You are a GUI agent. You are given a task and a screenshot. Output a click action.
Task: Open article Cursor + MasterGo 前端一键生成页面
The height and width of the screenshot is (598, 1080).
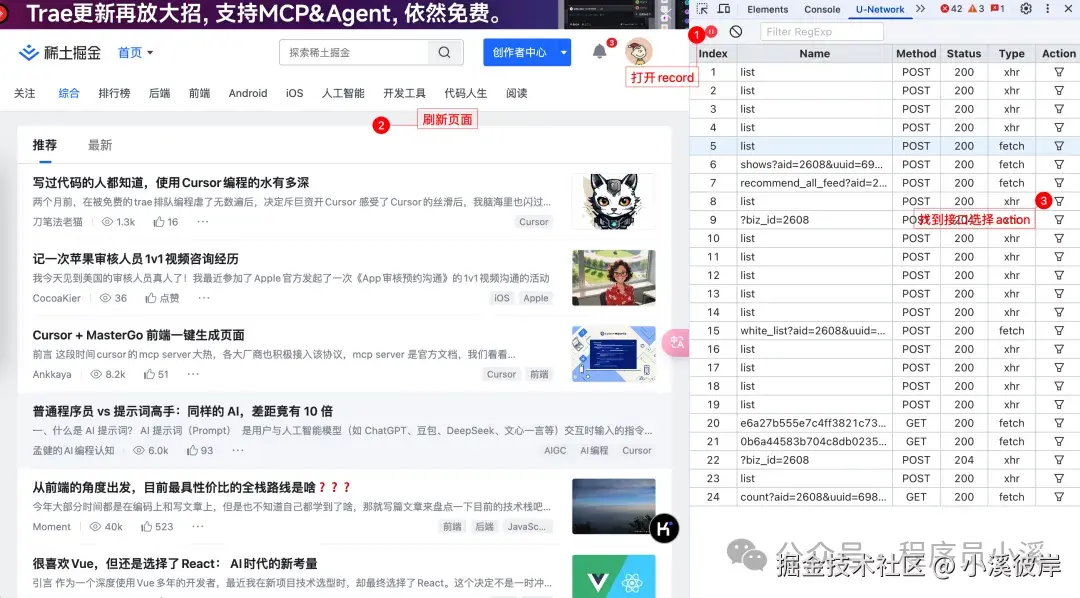[x=138, y=336]
